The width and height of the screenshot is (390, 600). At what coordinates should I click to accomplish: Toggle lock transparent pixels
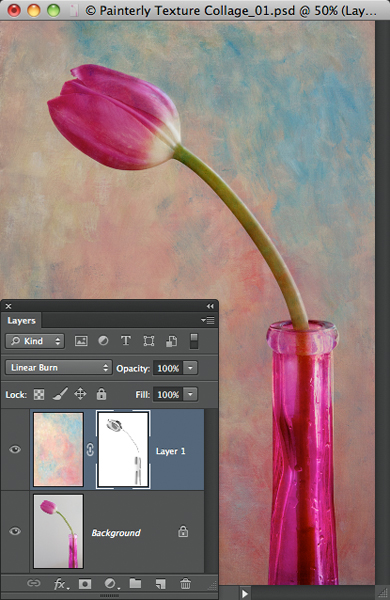coord(39,394)
